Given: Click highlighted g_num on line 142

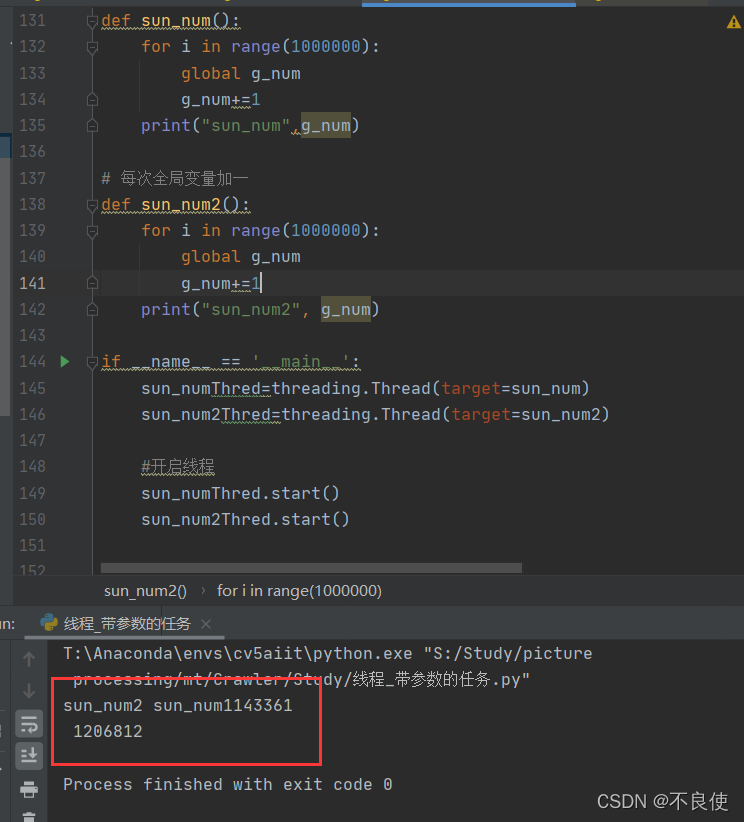Looking at the screenshot, I should (x=346, y=310).
